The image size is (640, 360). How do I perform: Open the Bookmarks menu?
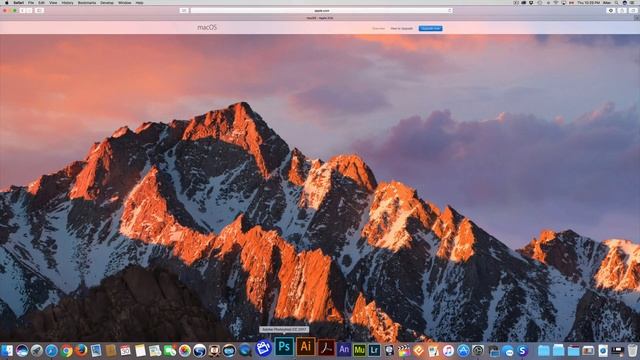pyautogui.click(x=87, y=2)
